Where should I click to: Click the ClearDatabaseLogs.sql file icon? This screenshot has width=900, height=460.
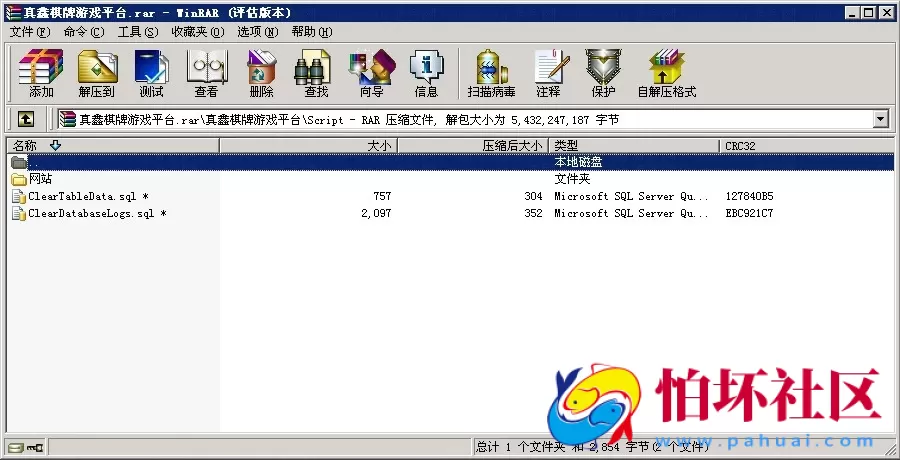19,214
